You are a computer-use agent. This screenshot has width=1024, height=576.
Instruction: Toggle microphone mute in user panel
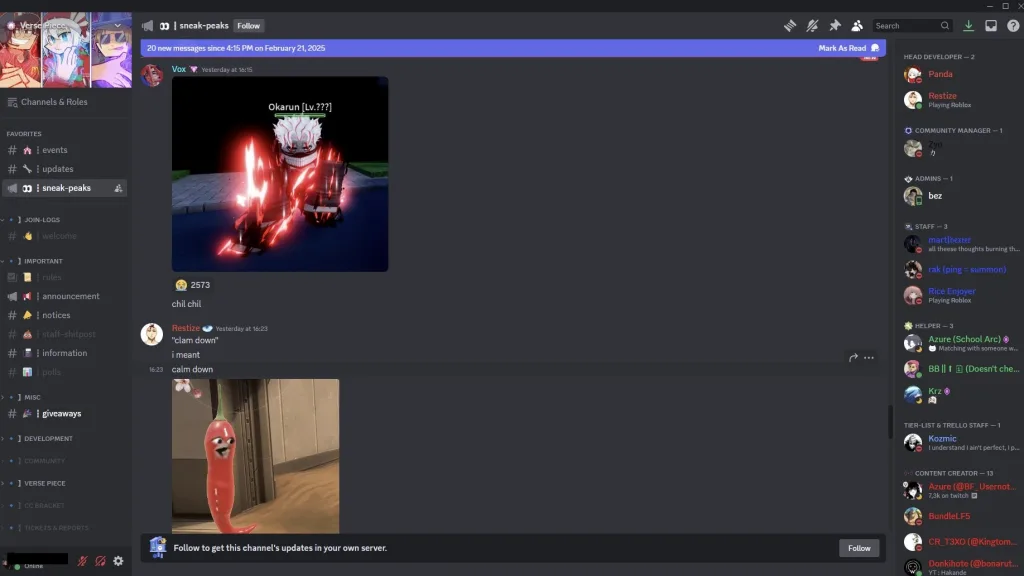(82, 561)
